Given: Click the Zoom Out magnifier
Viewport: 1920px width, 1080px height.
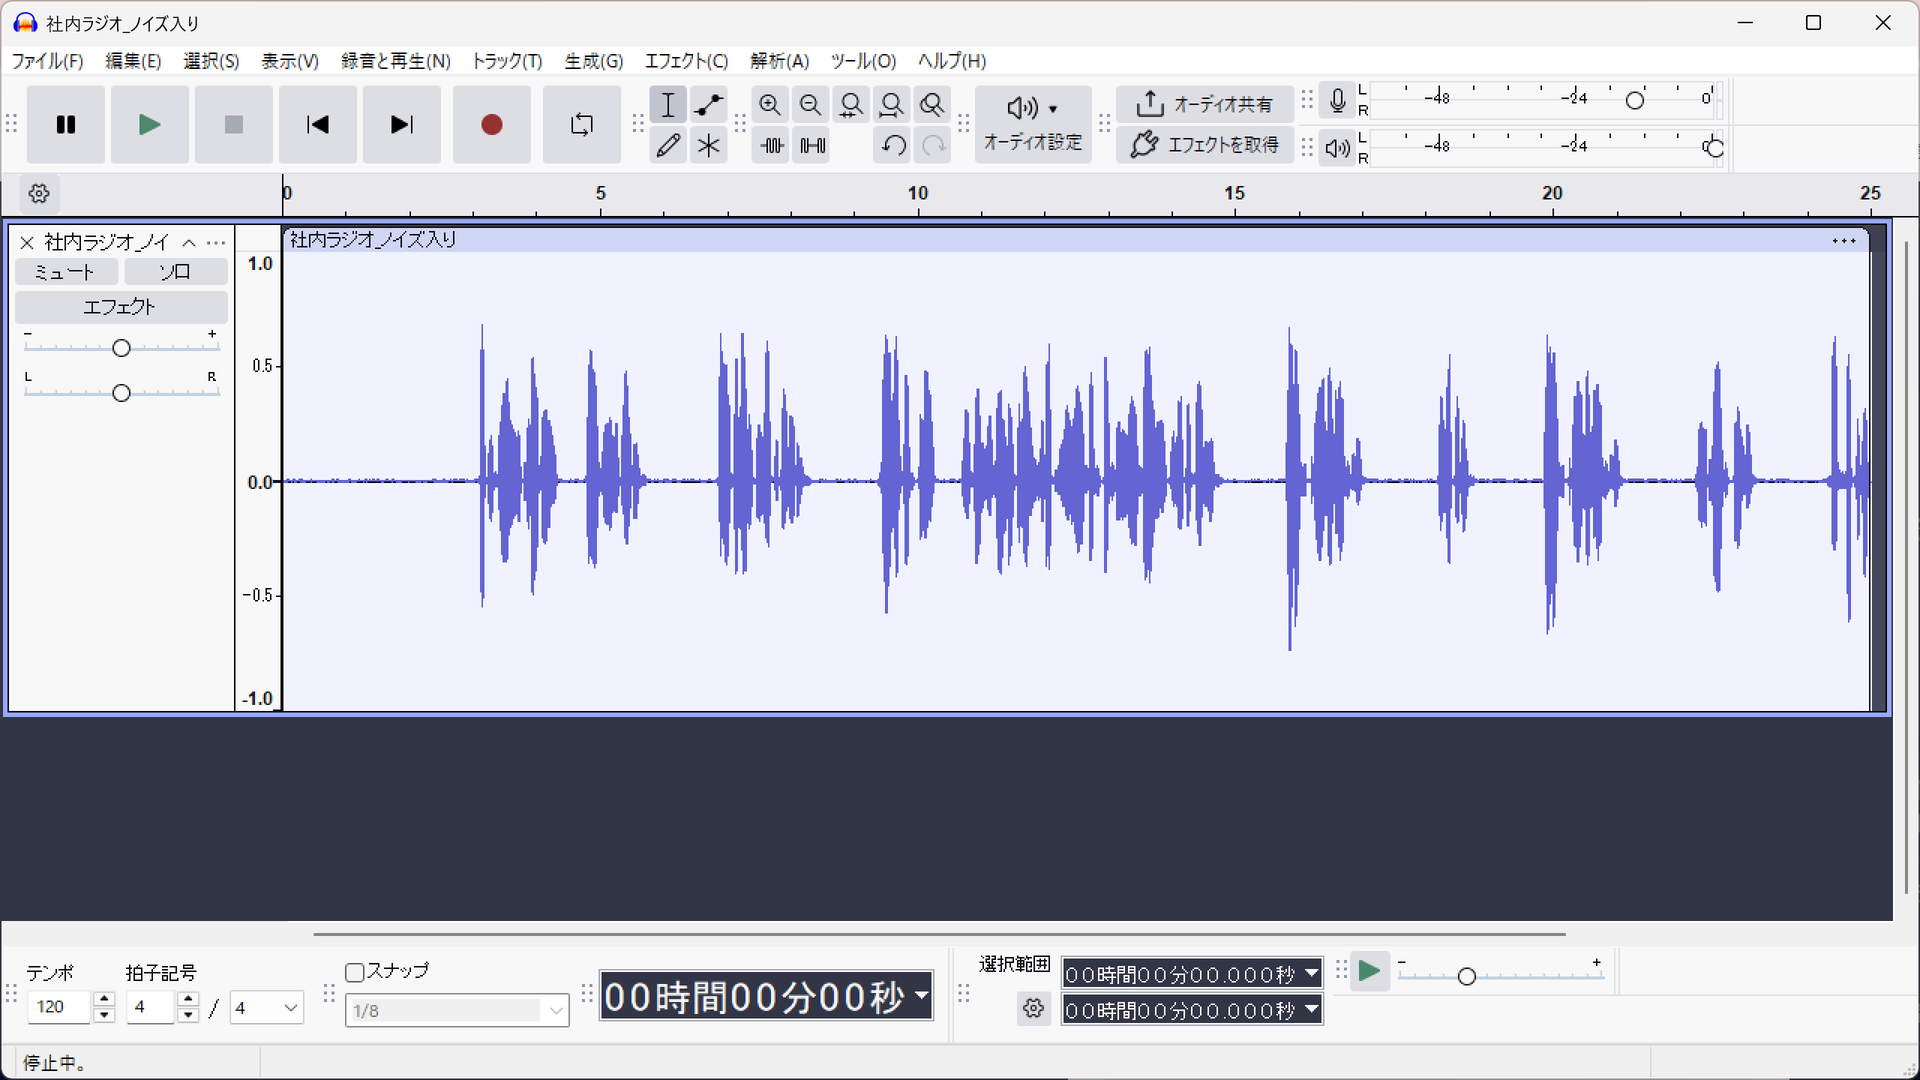Looking at the screenshot, I should pos(811,105).
